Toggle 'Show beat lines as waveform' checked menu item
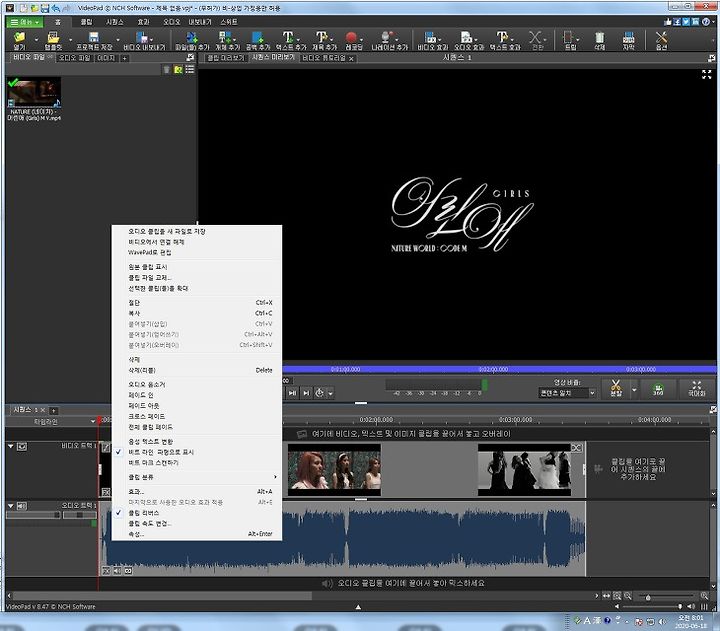720x631 pixels. (161, 452)
